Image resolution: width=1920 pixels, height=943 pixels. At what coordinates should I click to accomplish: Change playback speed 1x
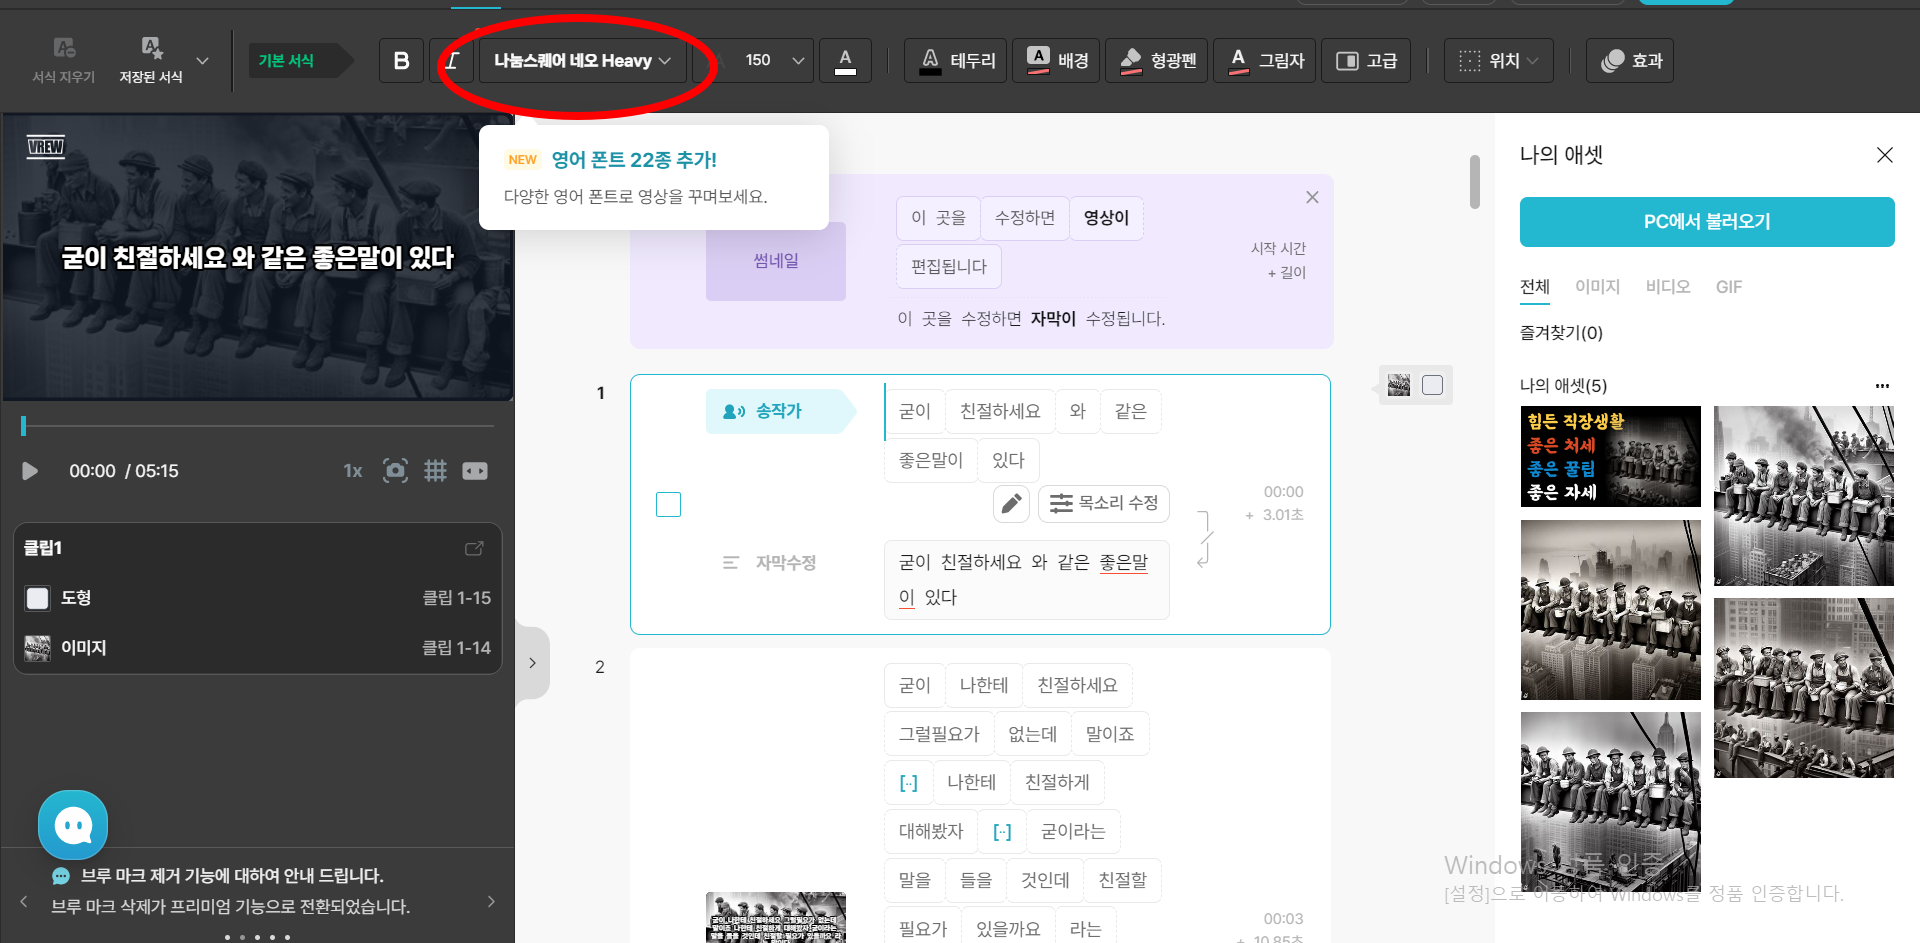[x=353, y=471]
